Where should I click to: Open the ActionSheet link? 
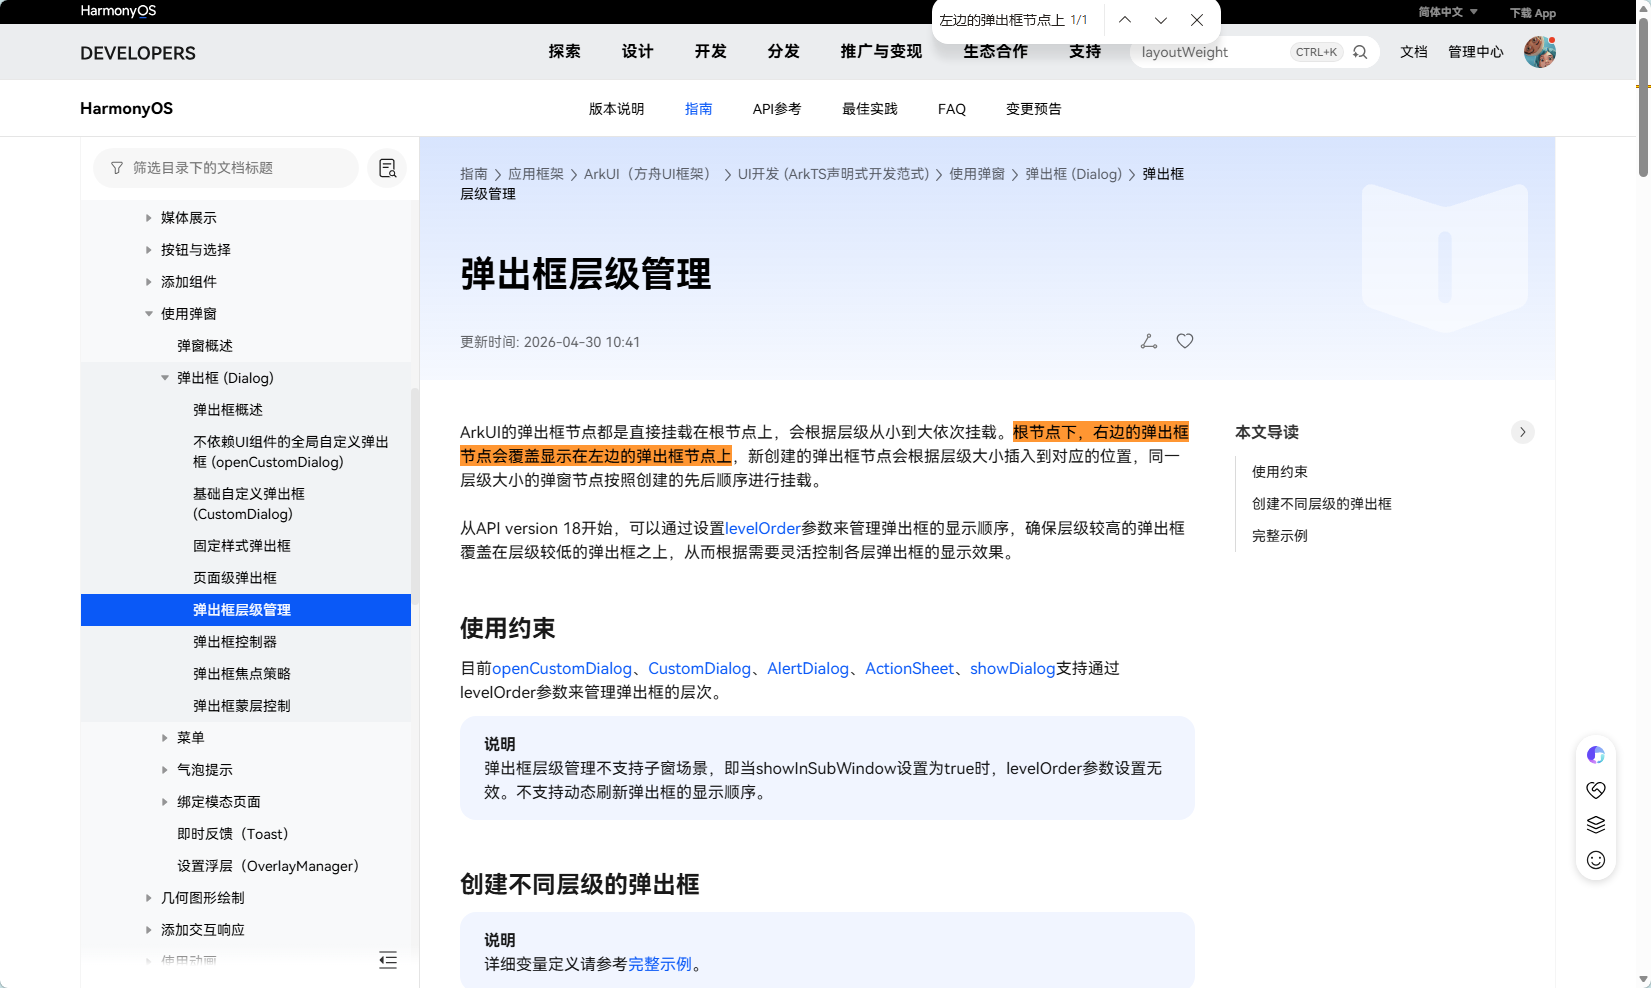click(909, 668)
